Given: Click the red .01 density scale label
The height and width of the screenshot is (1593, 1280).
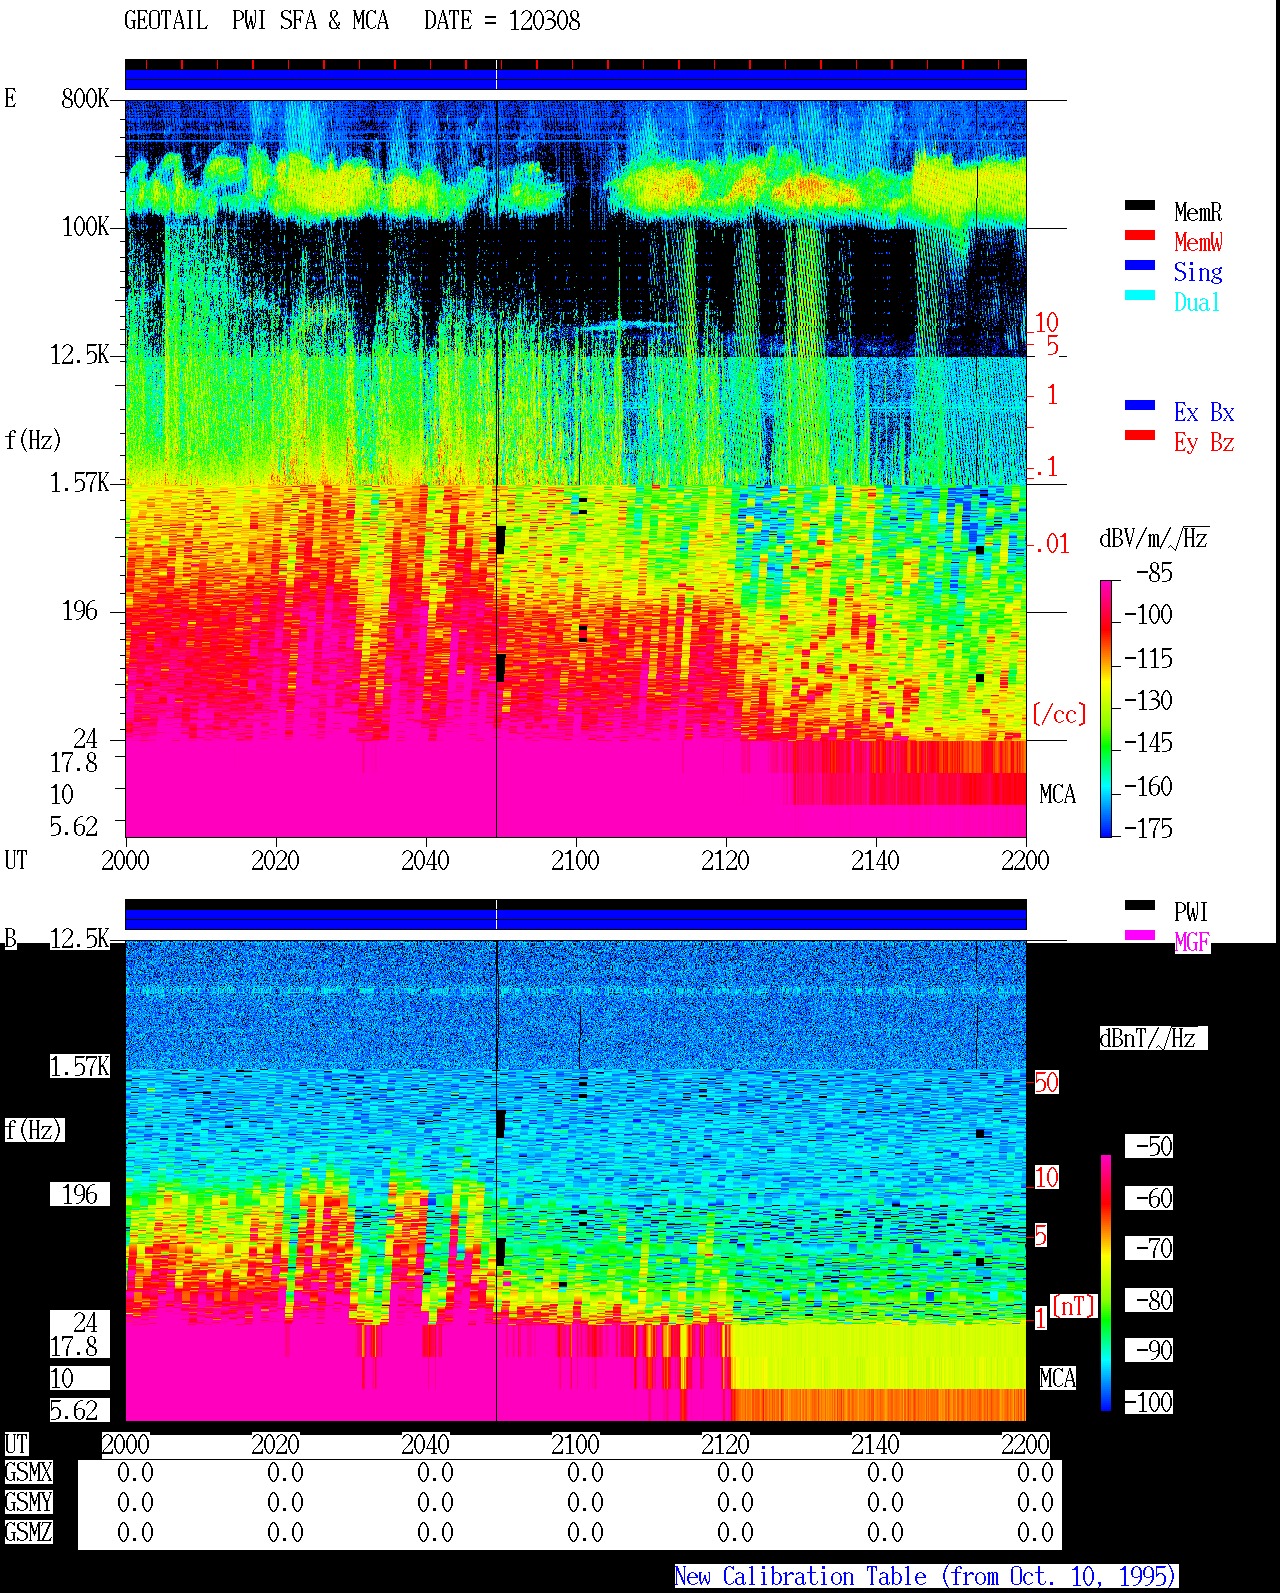Looking at the screenshot, I should 1052,544.
